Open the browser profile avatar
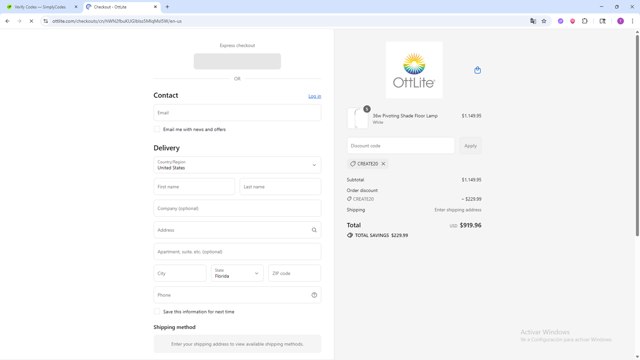This screenshot has height=360, width=640. click(620, 21)
